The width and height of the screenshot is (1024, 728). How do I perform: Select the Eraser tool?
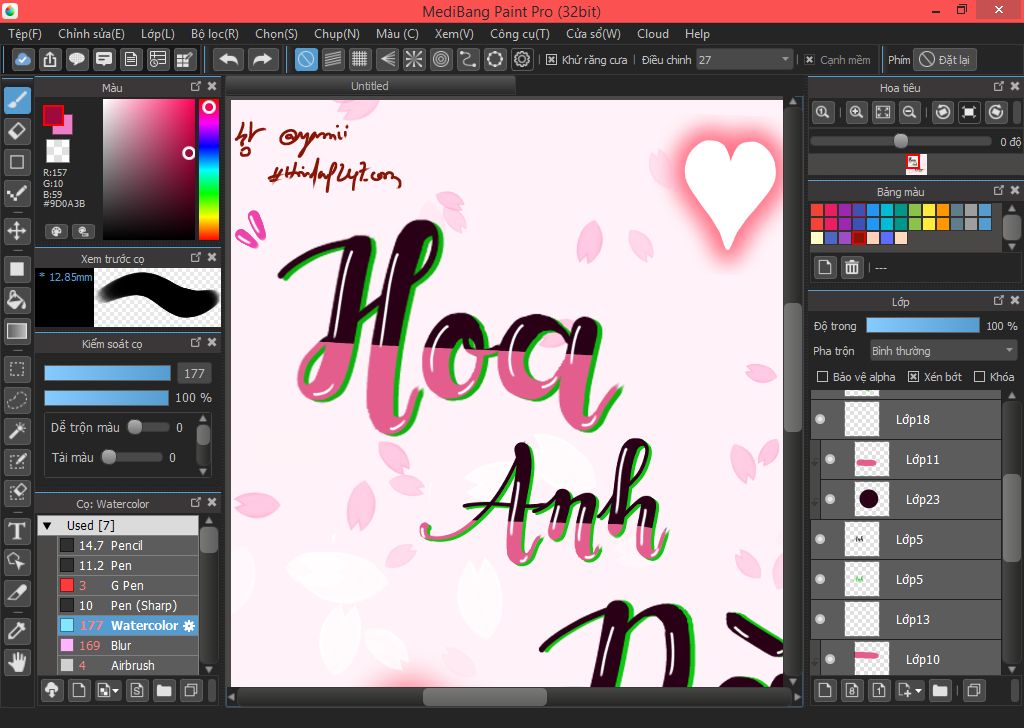point(17,131)
